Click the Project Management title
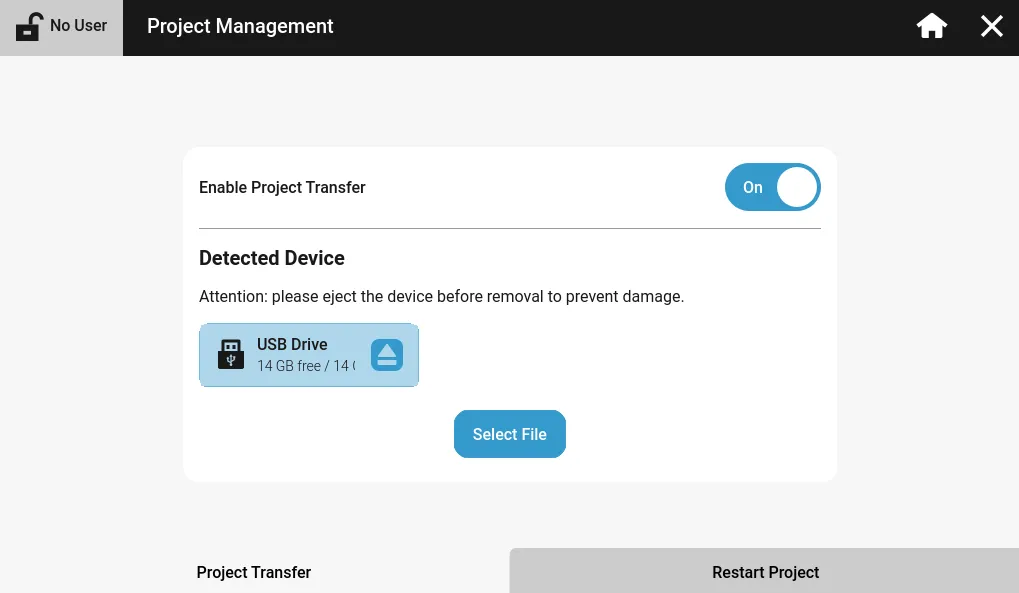The width and height of the screenshot is (1019, 593). (x=240, y=27)
